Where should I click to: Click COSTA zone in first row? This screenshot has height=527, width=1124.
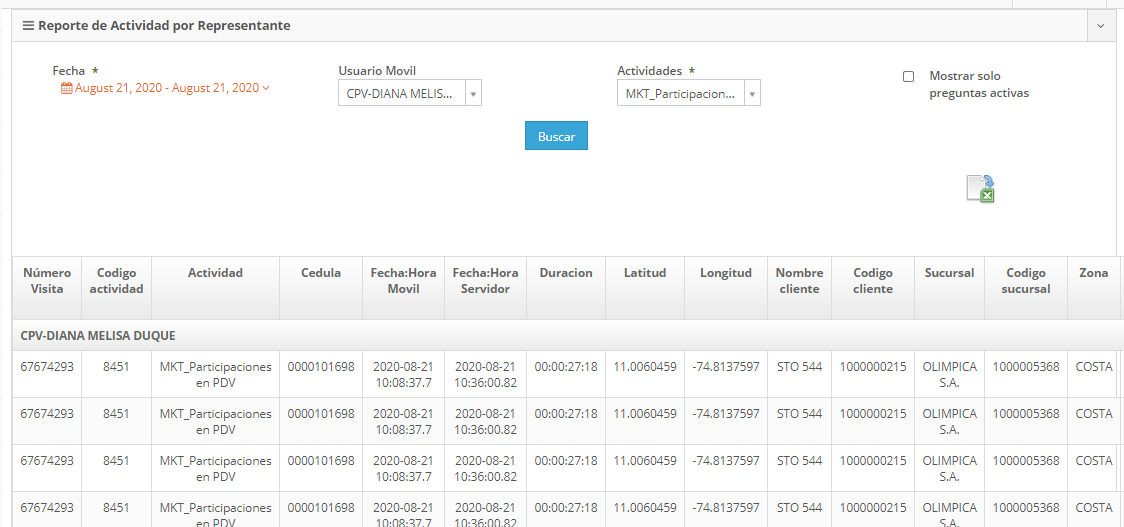[x=1094, y=367]
